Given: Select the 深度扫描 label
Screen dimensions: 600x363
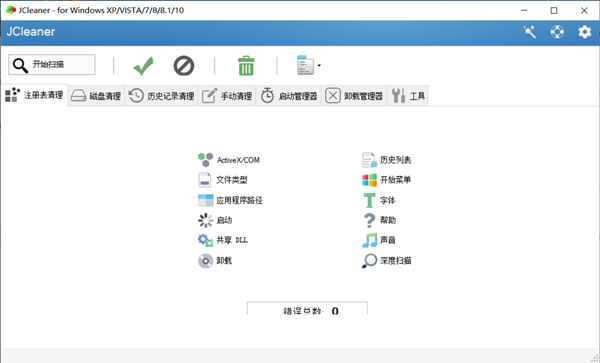Looking at the screenshot, I should [396, 261].
